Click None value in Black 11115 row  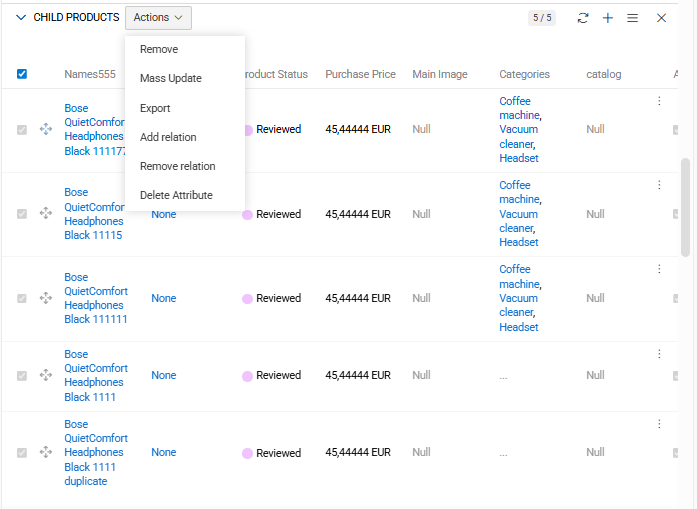tap(163, 214)
